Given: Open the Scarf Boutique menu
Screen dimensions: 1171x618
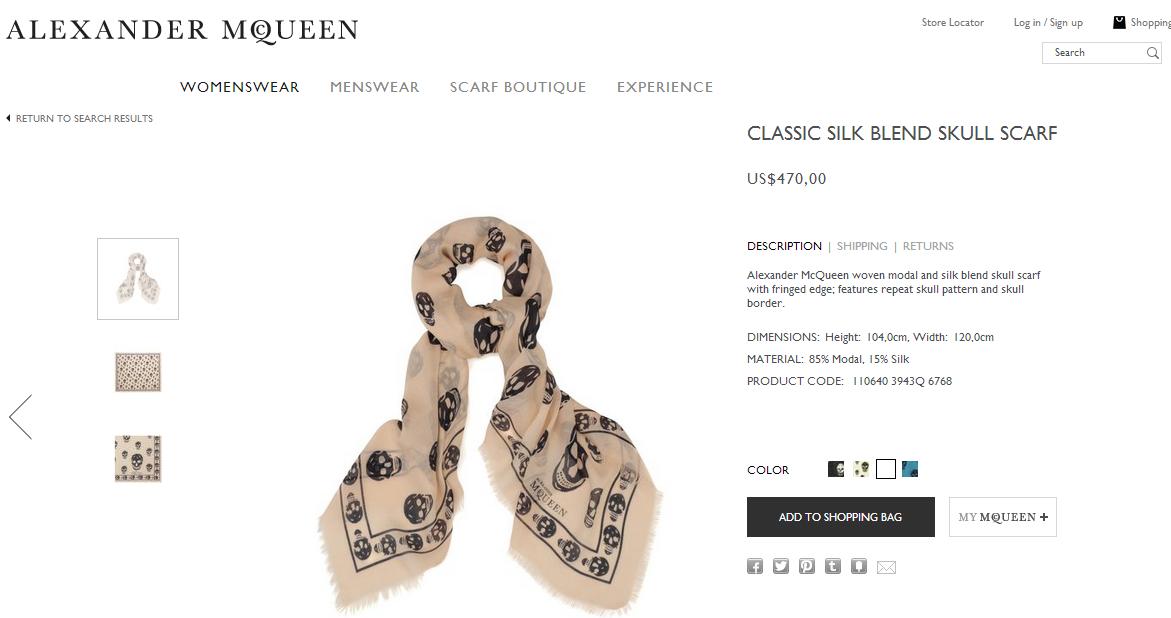Looking at the screenshot, I should pos(518,87).
